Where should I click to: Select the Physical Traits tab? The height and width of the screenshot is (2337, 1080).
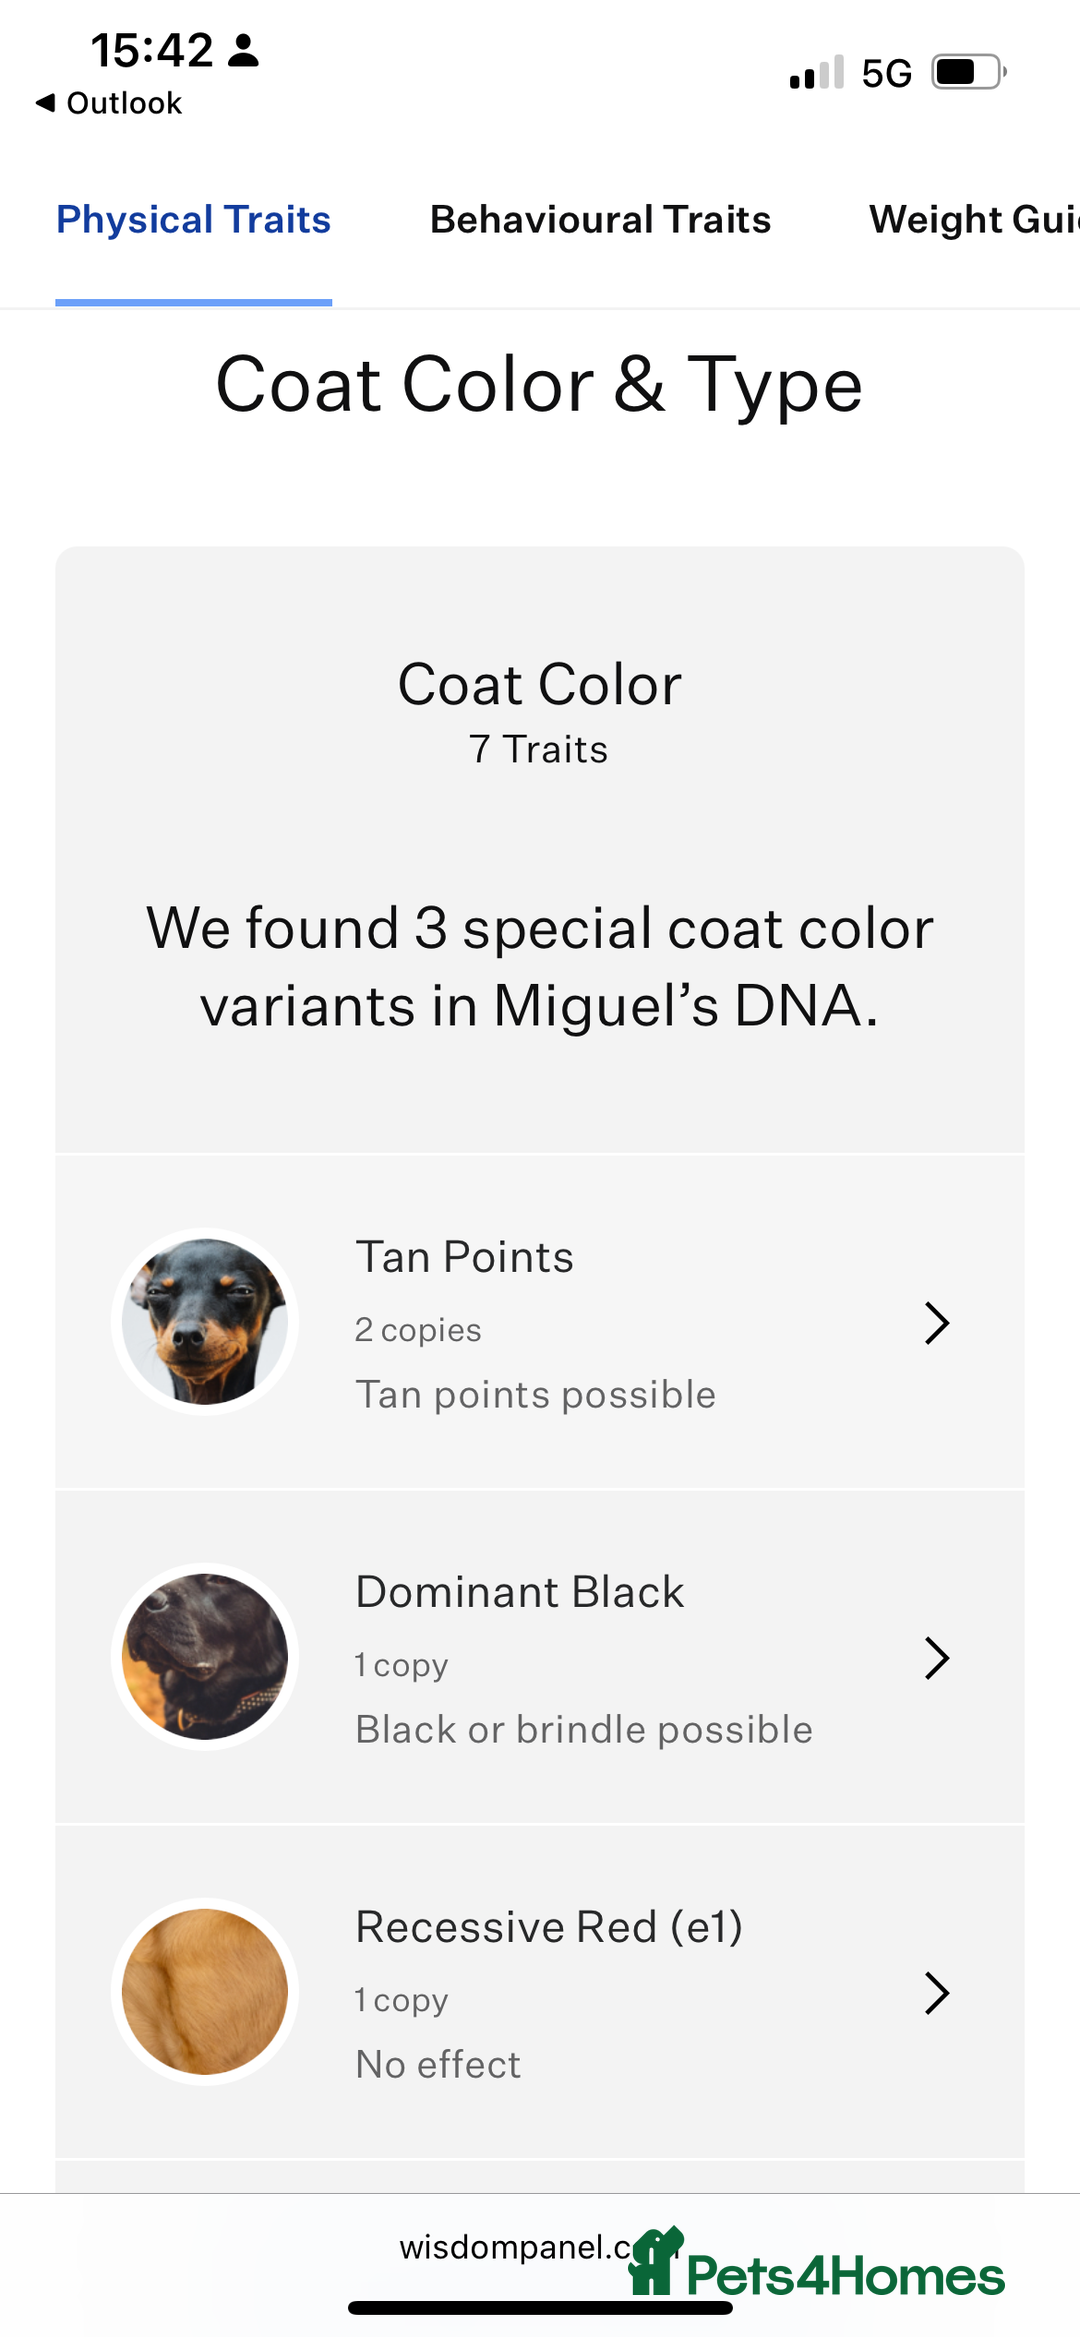[x=193, y=220]
